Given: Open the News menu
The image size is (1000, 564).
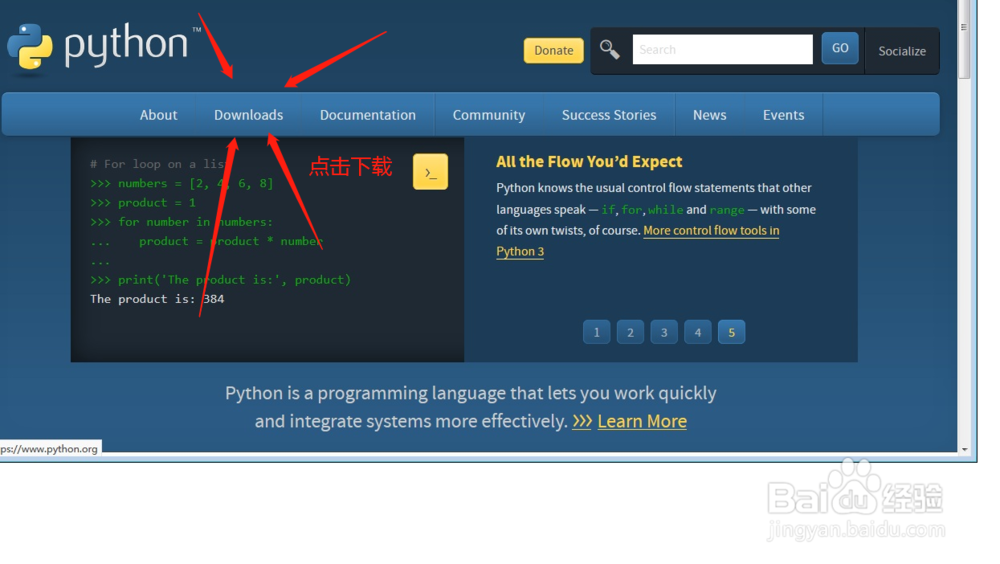Looking at the screenshot, I should coord(710,115).
